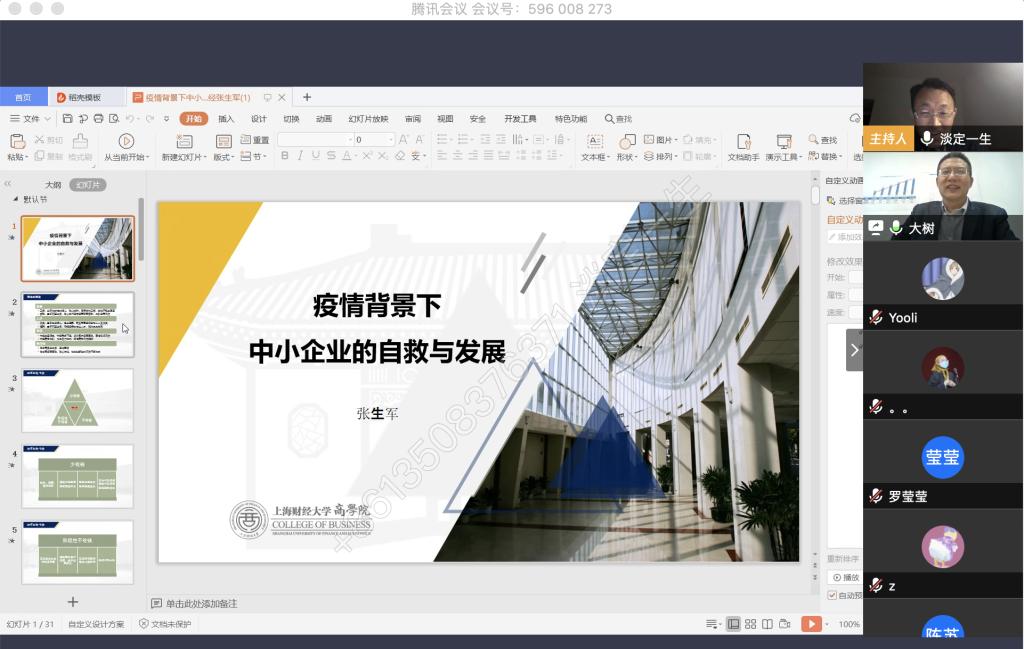This screenshot has width=1024, height=649.
Task: Select slide 3 thumbnail with triangle
Action: coord(78,400)
